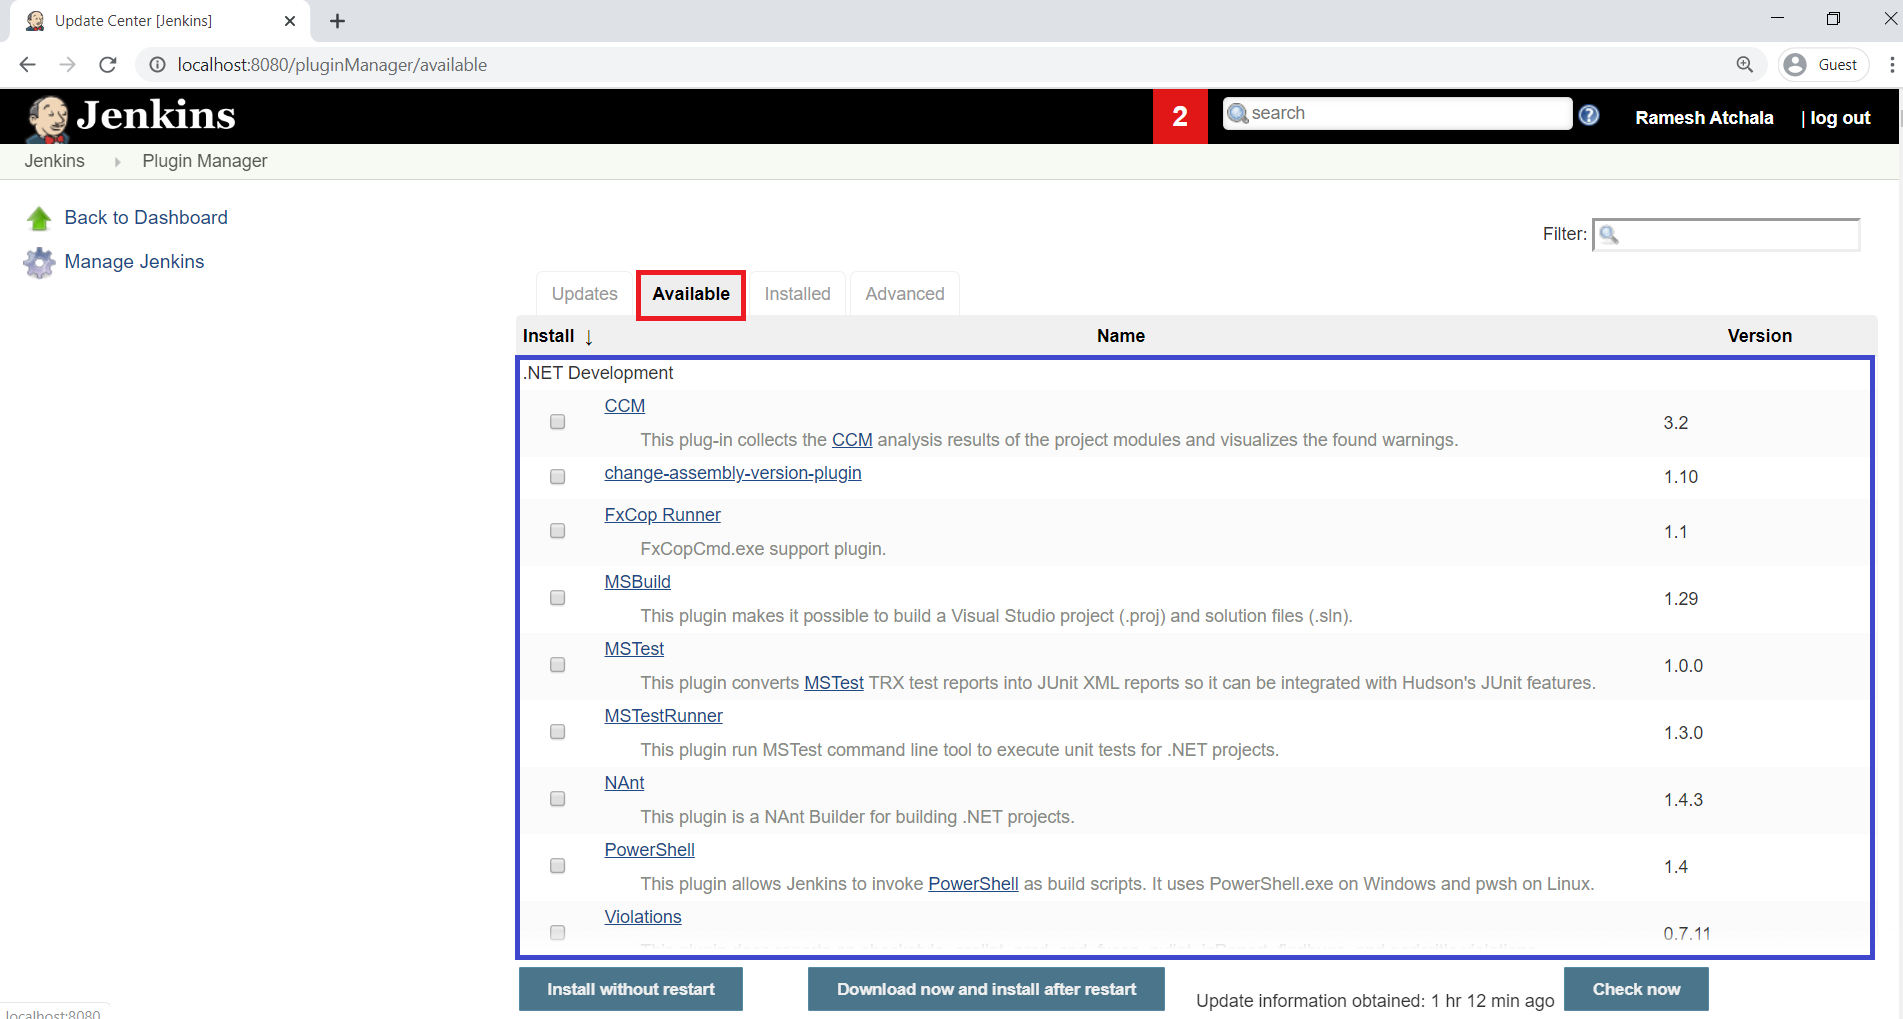
Task: Click the Manage Jenkins gear icon
Action: (x=39, y=262)
